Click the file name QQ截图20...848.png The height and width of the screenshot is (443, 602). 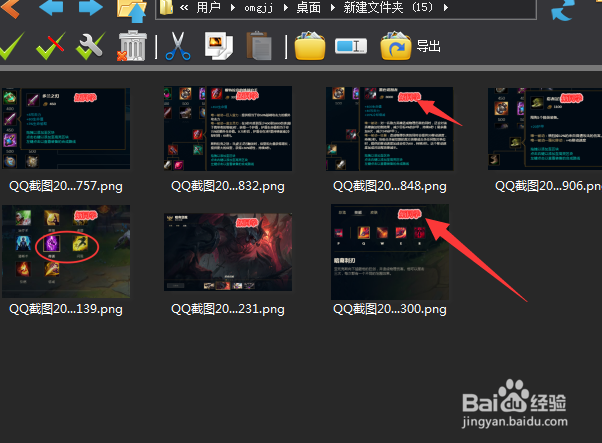(390, 186)
